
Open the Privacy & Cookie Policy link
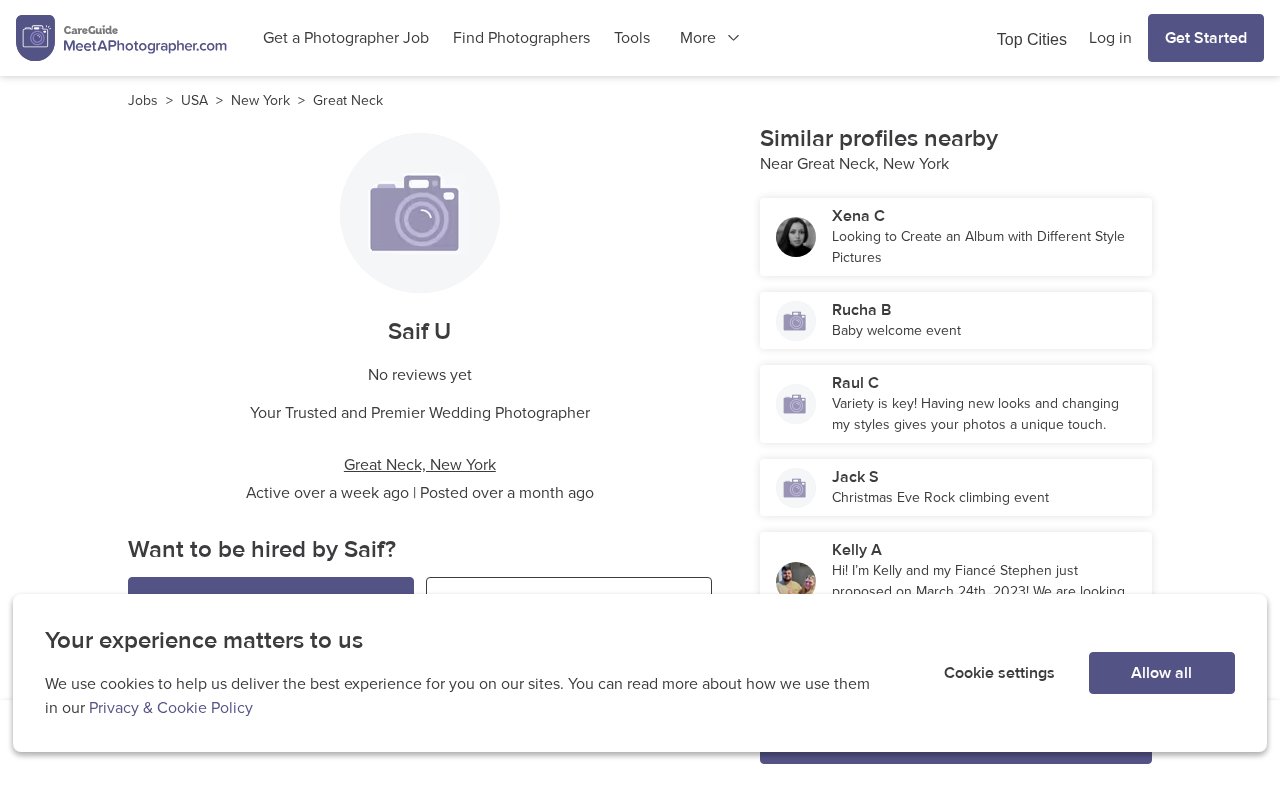point(171,708)
